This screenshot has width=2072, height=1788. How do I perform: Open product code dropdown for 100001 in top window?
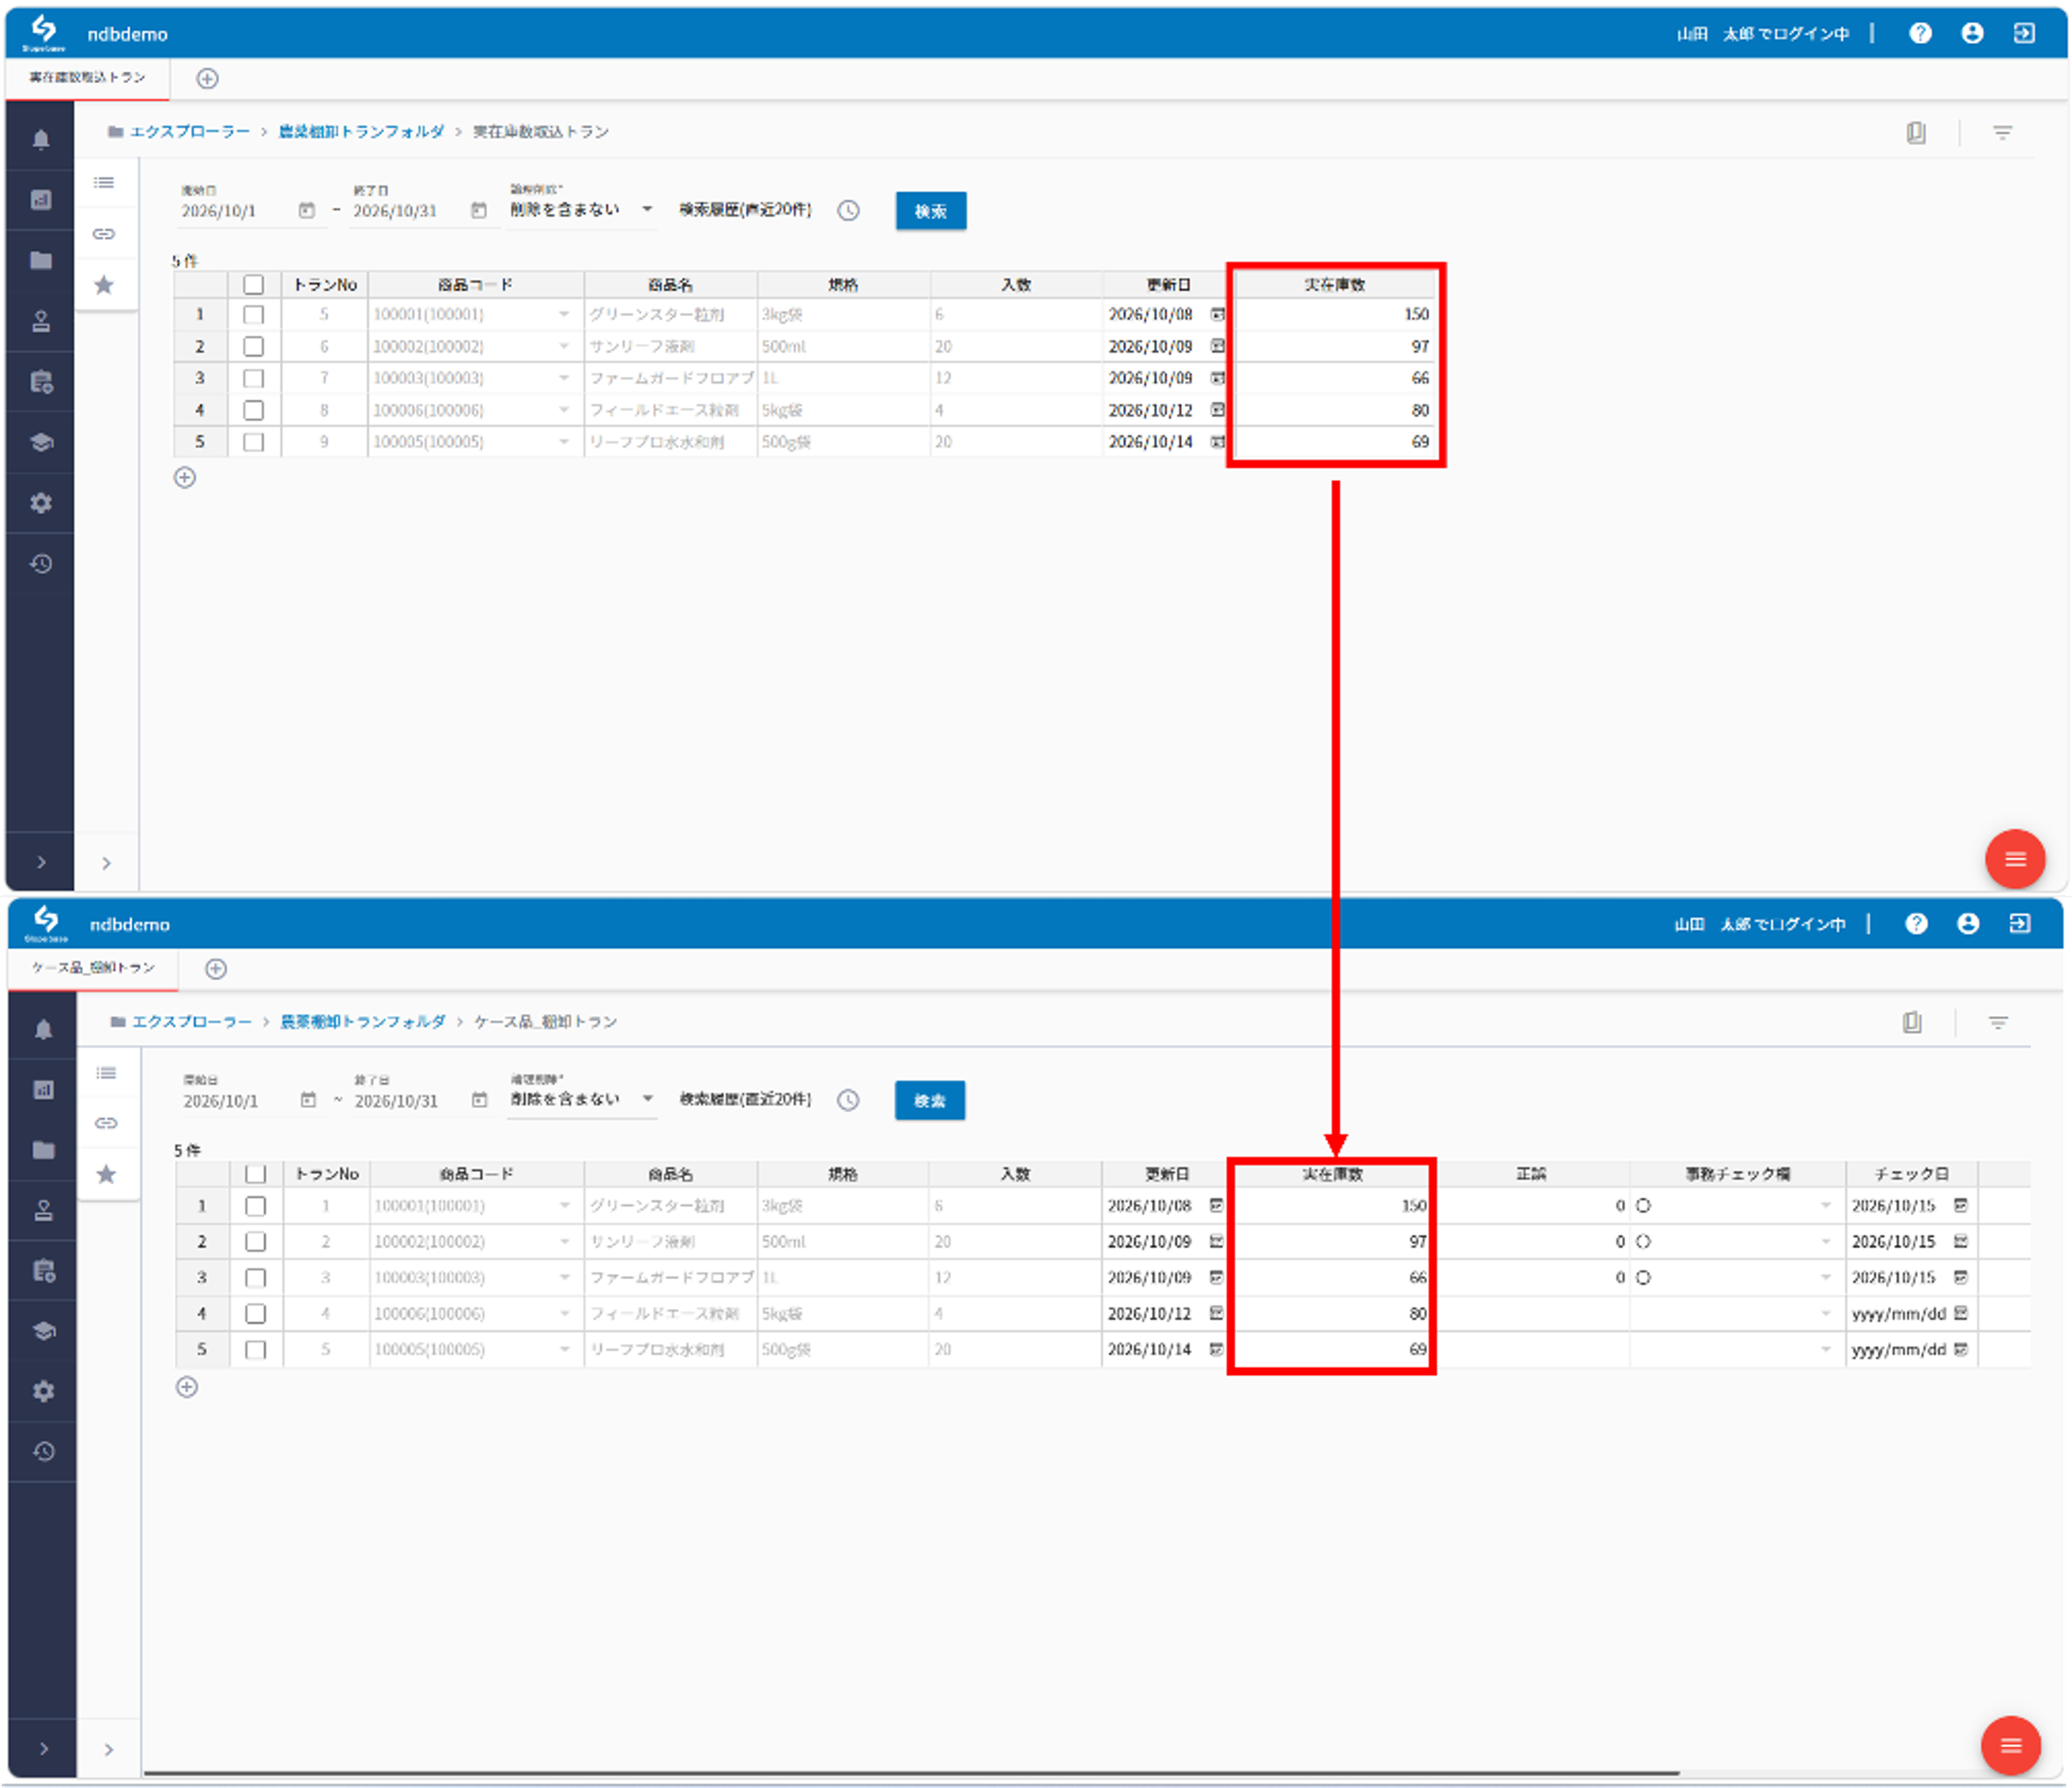pyautogui.click(x=564, y=315)
